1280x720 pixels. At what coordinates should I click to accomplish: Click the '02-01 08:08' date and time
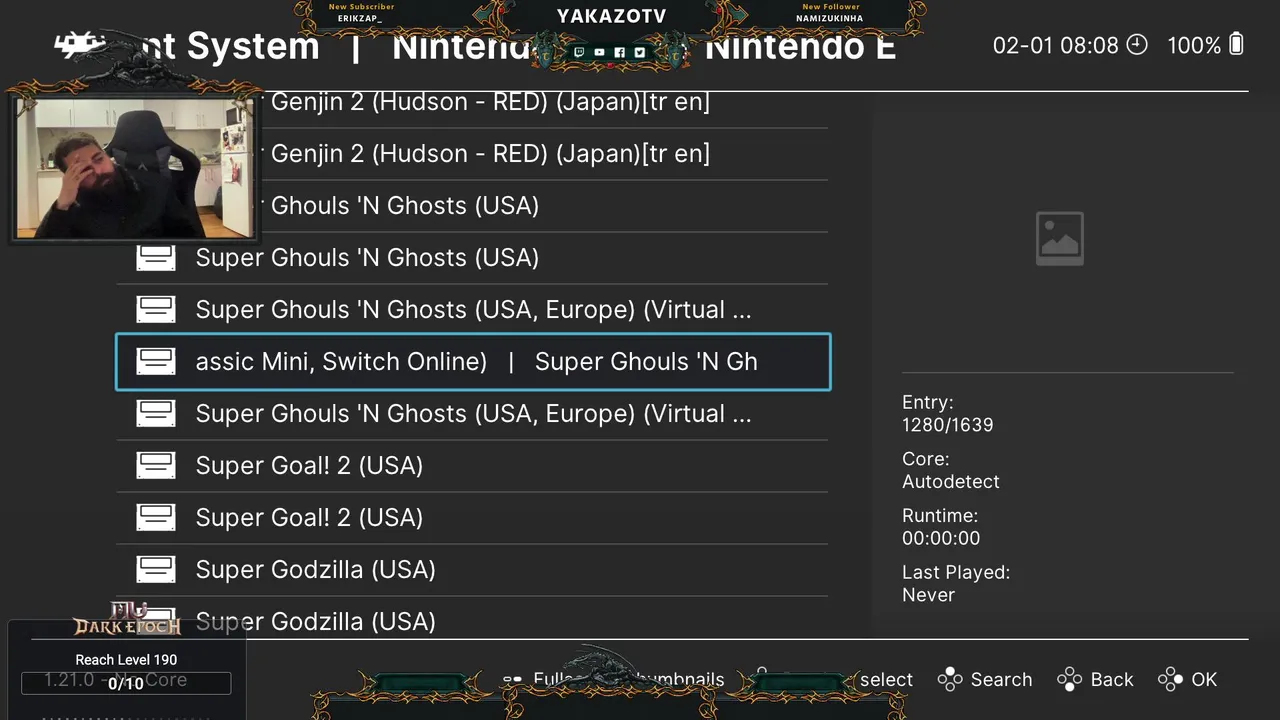(1055, 45)
